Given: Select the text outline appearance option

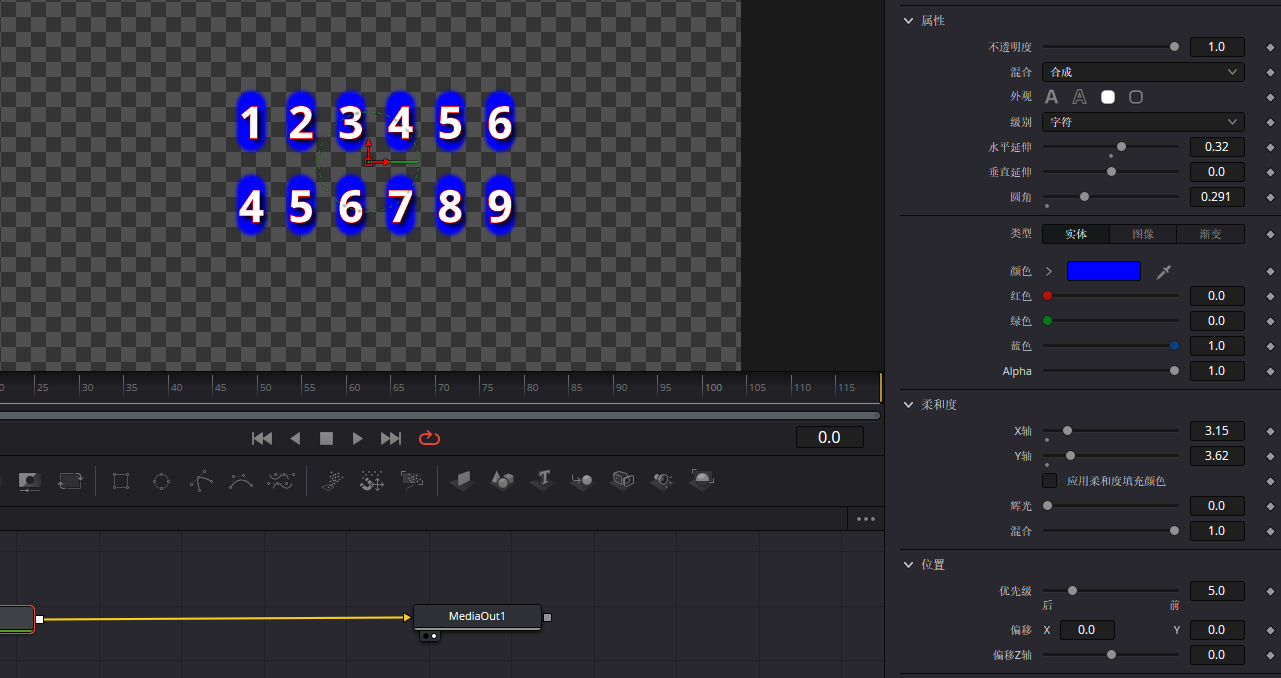Looking at the screenshot, I should (1080, 97).
